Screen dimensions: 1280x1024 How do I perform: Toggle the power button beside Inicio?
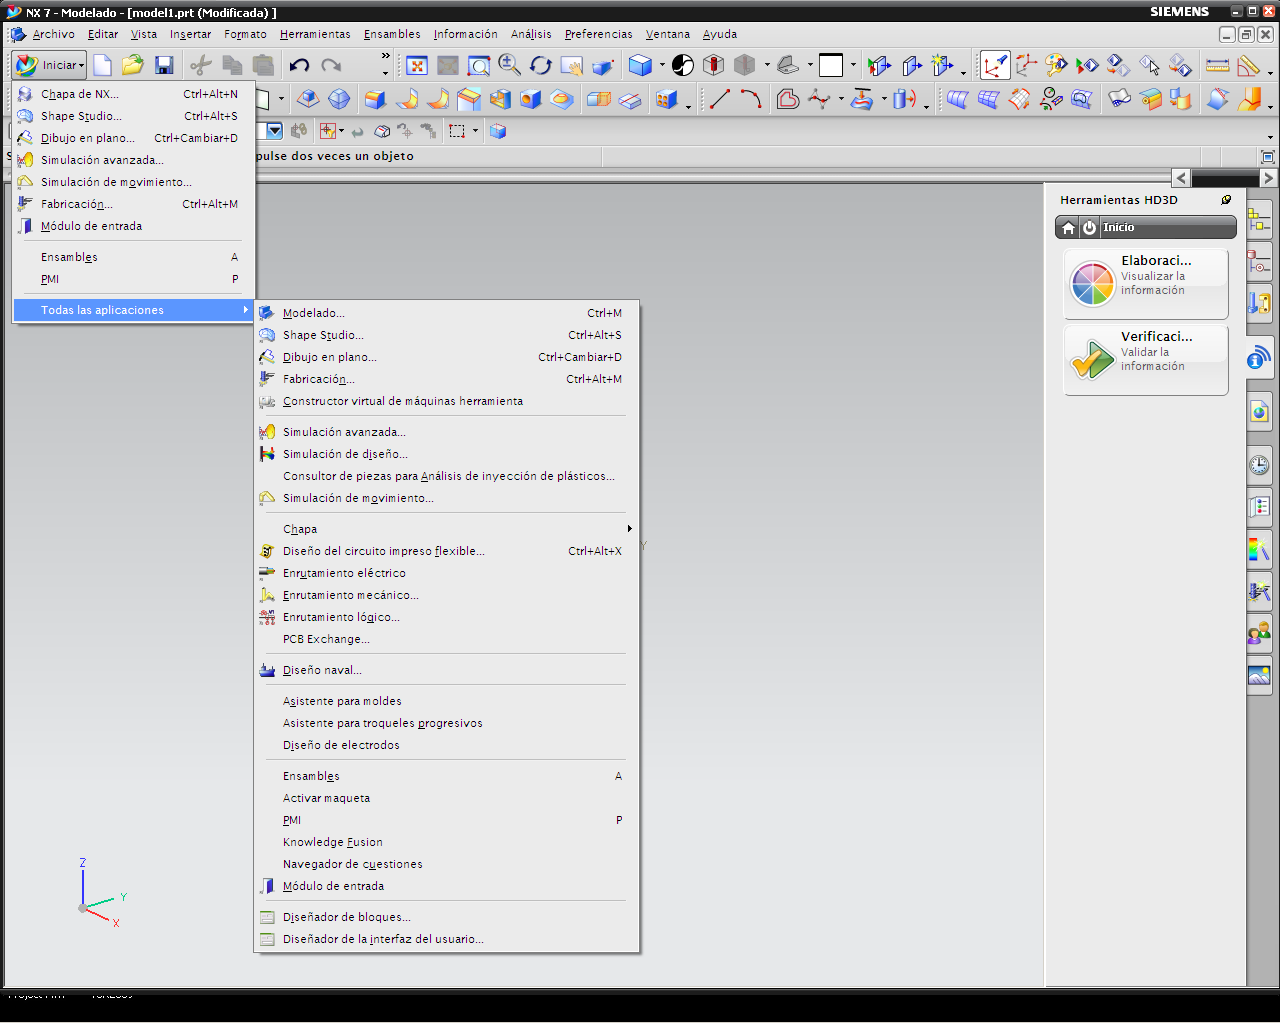click(1089, 228)
